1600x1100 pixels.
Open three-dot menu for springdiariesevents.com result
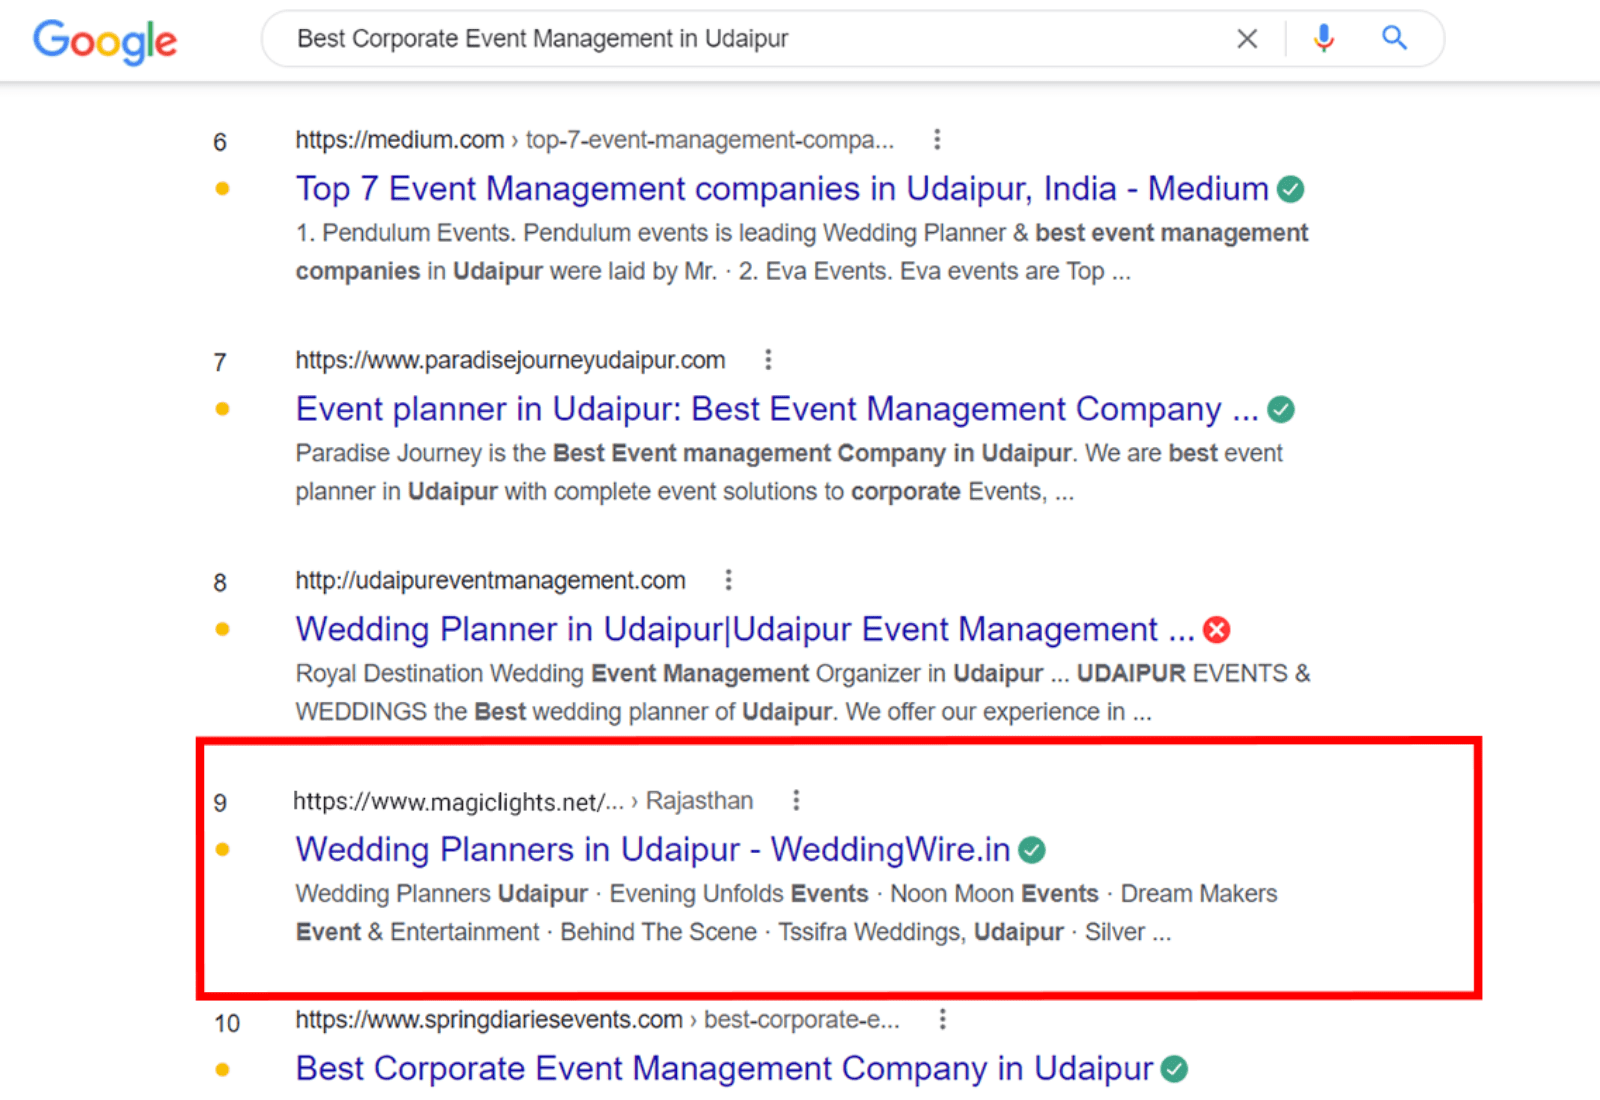[x=942, y=1019]
